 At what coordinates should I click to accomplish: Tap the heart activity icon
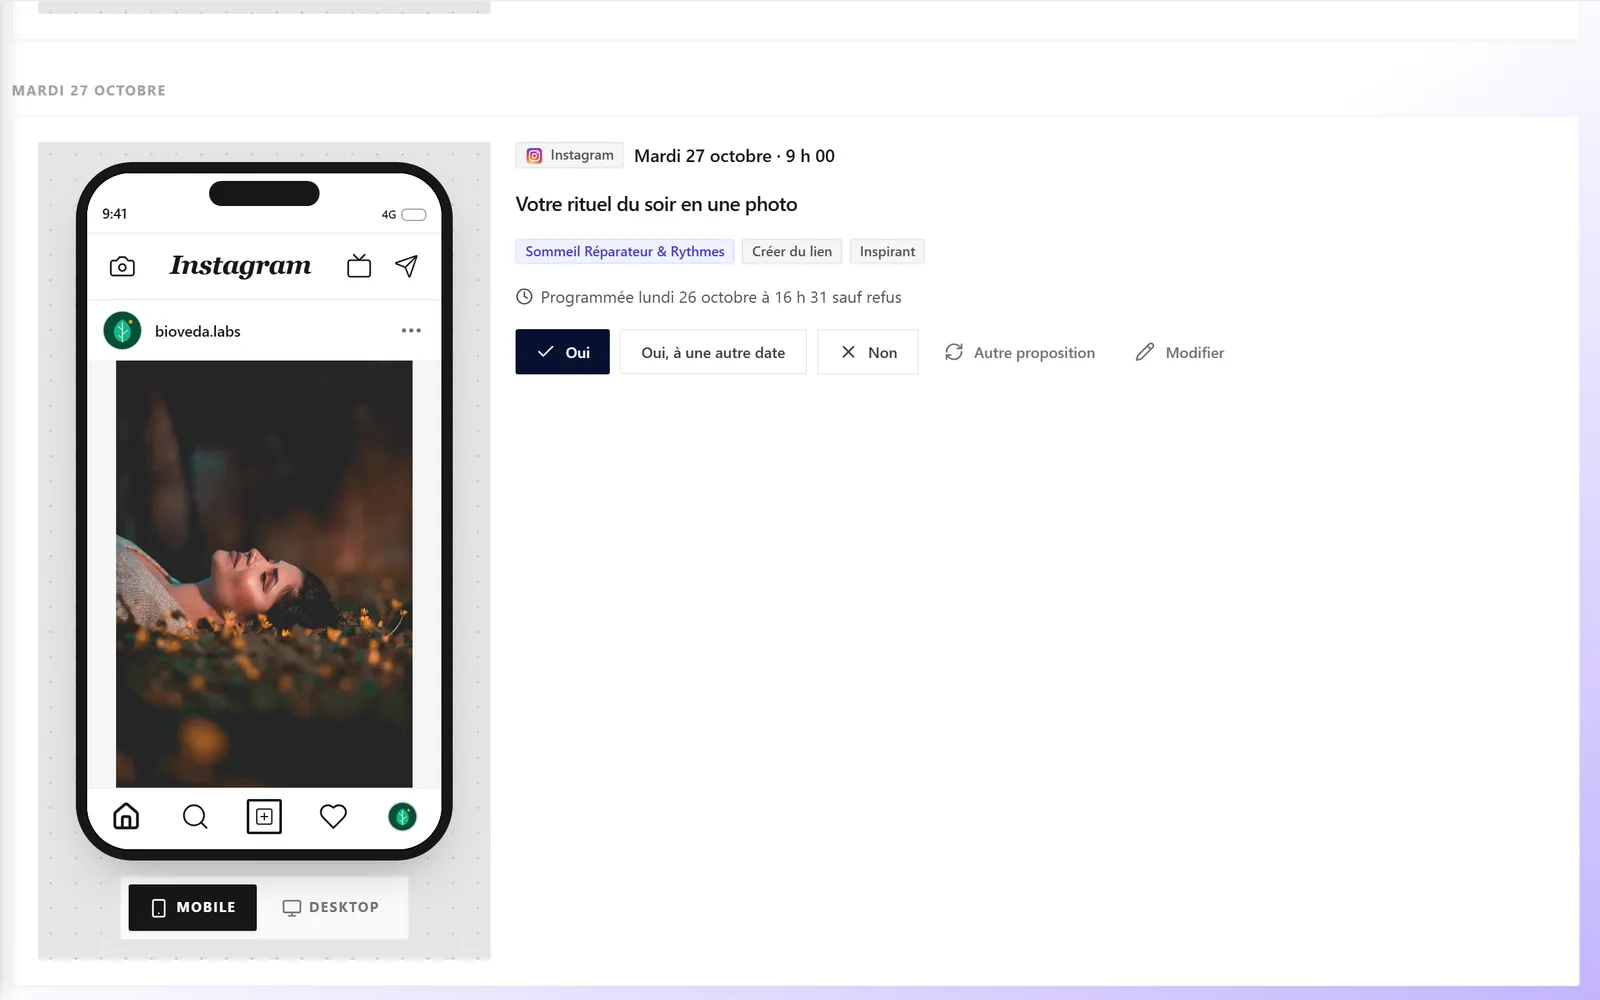(x=333, y=816)
